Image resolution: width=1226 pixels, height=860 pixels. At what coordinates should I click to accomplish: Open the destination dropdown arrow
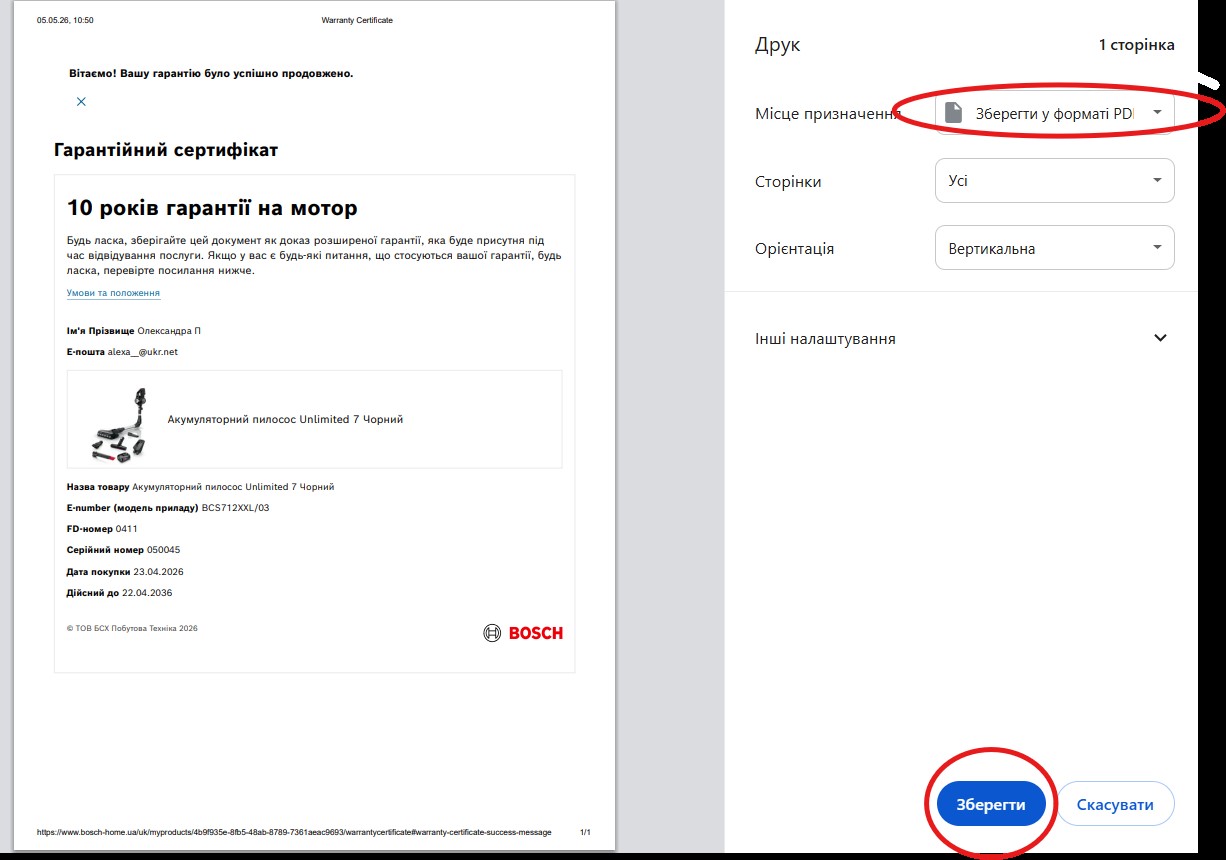tap(1157, 113)
